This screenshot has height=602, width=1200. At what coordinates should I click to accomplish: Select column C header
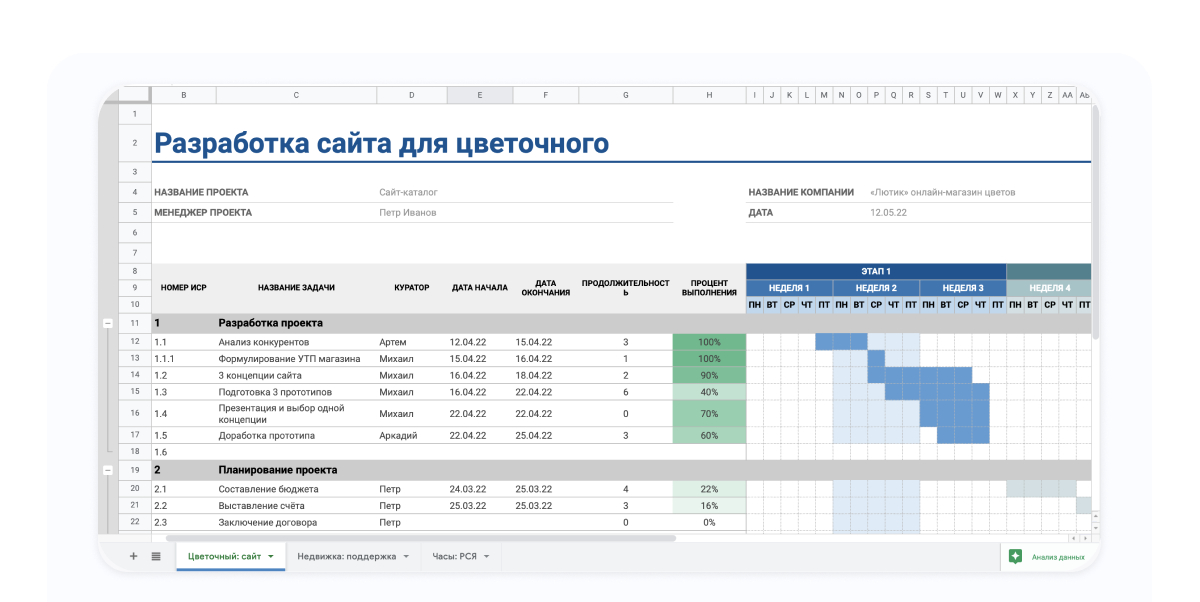(x=296, y=95)
